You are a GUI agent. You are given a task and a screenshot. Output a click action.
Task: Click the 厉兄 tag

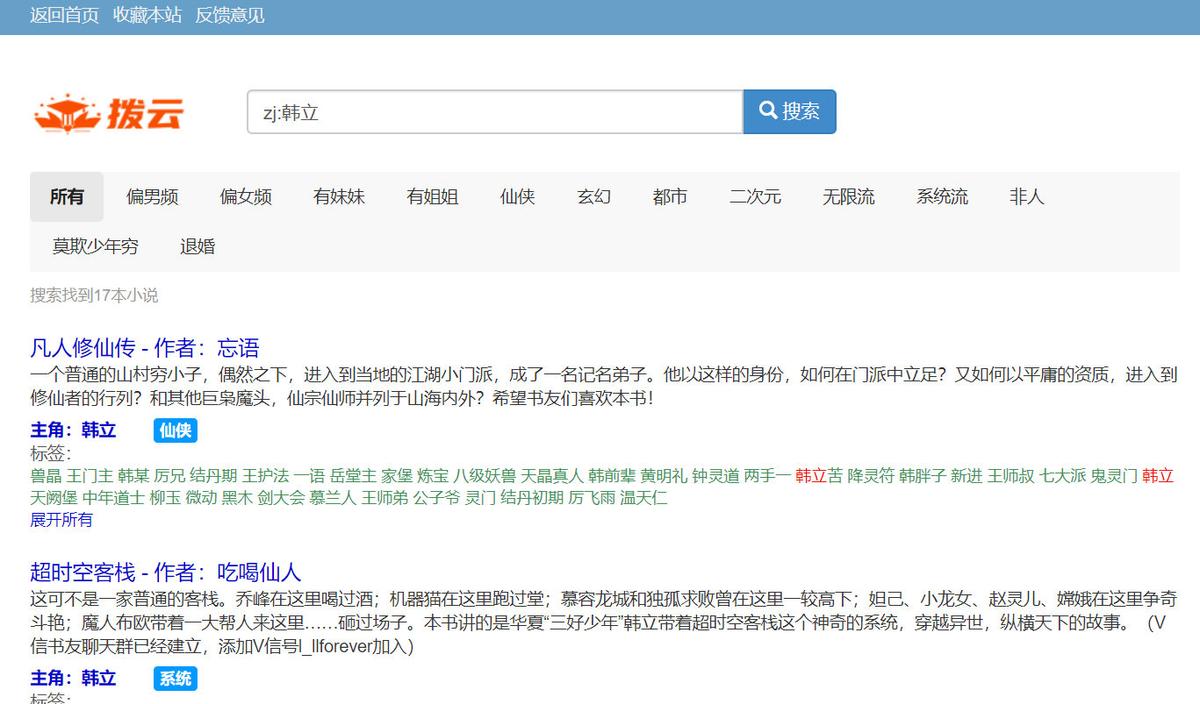(170, 476)
